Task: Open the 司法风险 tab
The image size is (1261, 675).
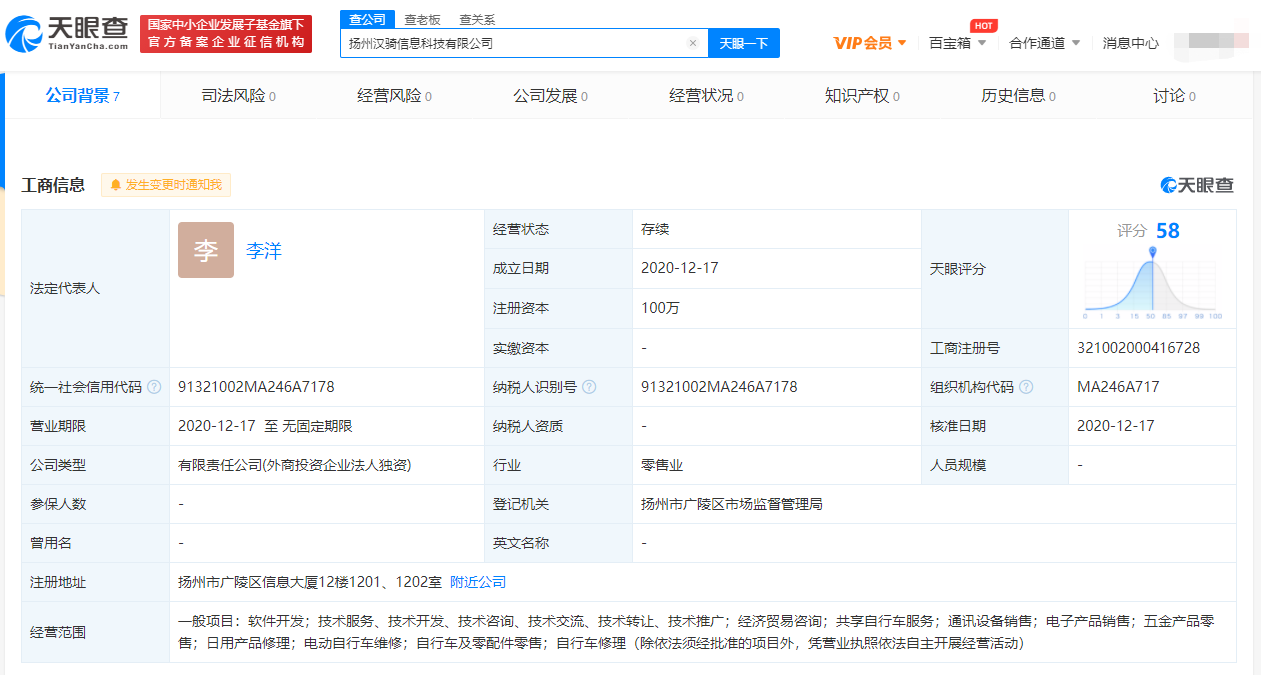Action: [238, 96]
